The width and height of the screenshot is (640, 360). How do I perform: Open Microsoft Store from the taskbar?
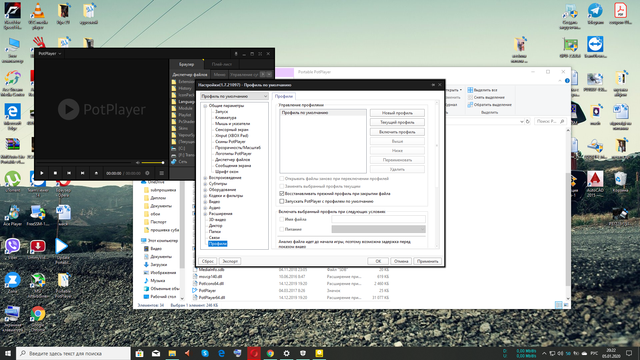pos(140,353)
